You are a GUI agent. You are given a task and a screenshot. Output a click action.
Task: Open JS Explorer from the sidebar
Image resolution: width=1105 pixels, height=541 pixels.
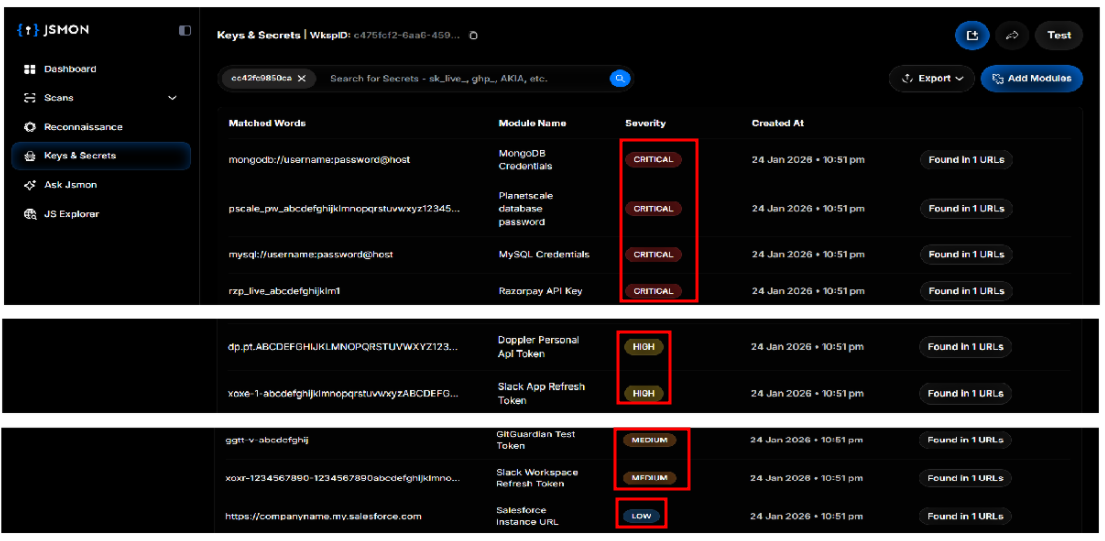pyautogui.click(x=71, y=214)
